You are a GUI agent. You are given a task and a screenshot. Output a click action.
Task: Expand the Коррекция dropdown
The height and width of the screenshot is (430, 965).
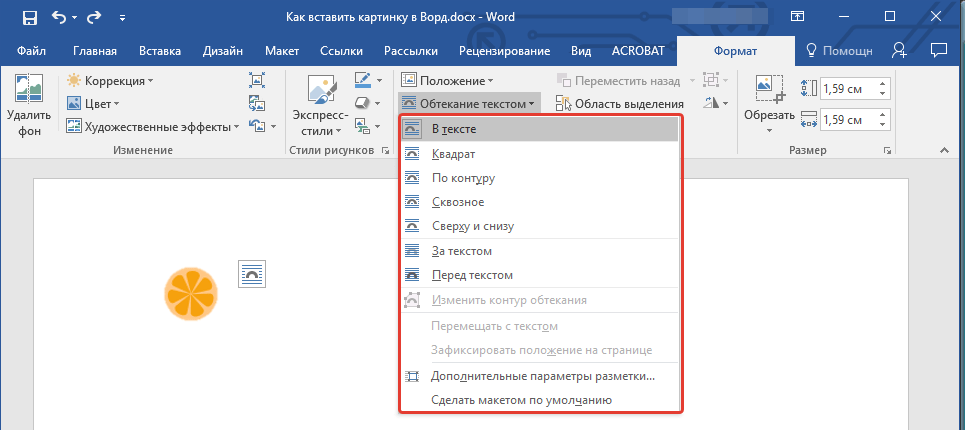[110, 80]
